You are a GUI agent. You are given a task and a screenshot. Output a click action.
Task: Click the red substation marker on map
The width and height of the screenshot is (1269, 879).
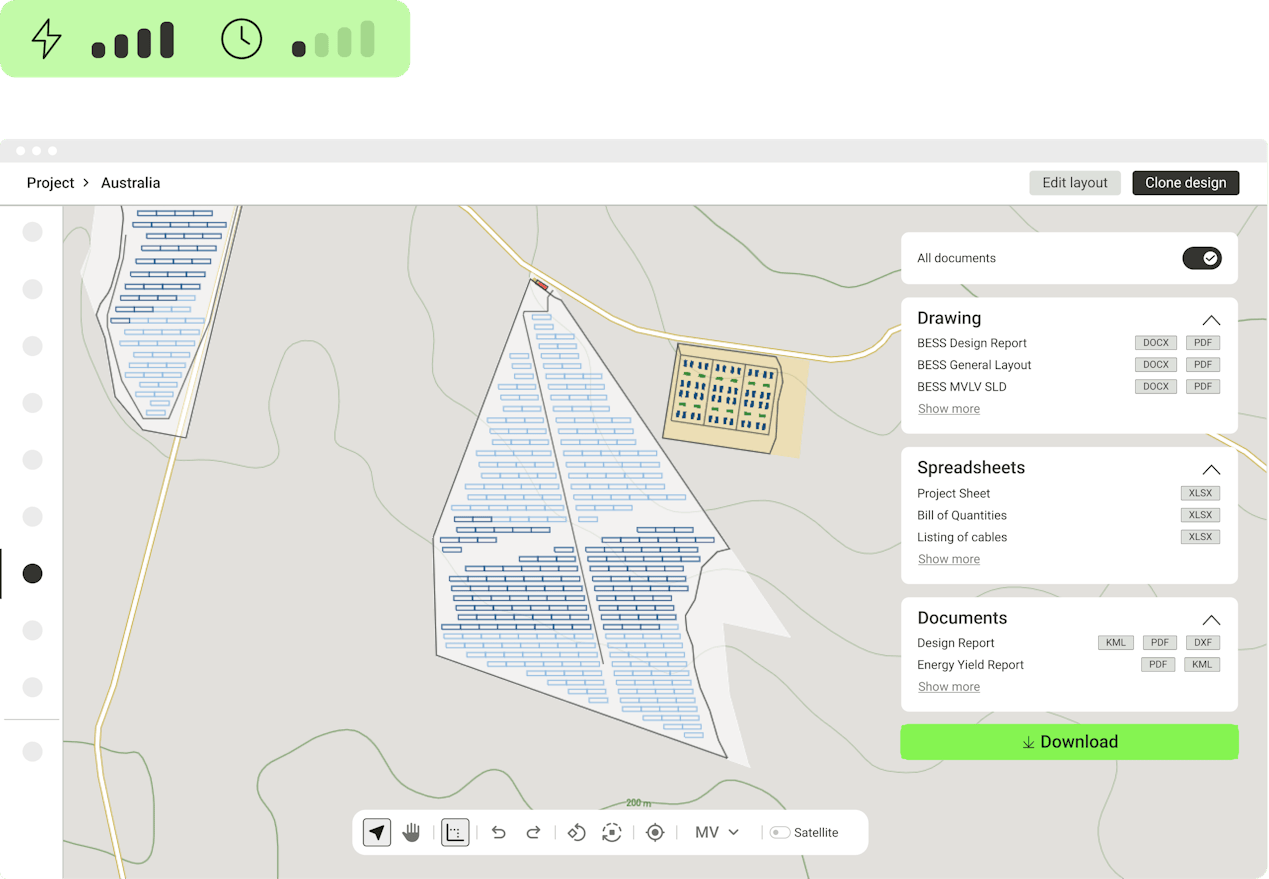coord(542,286)
